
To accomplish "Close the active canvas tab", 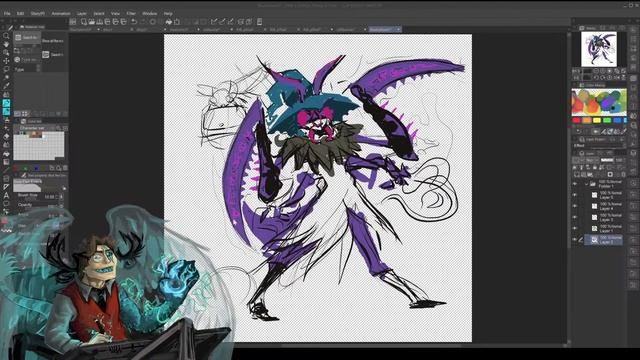I will click(398, 29).
